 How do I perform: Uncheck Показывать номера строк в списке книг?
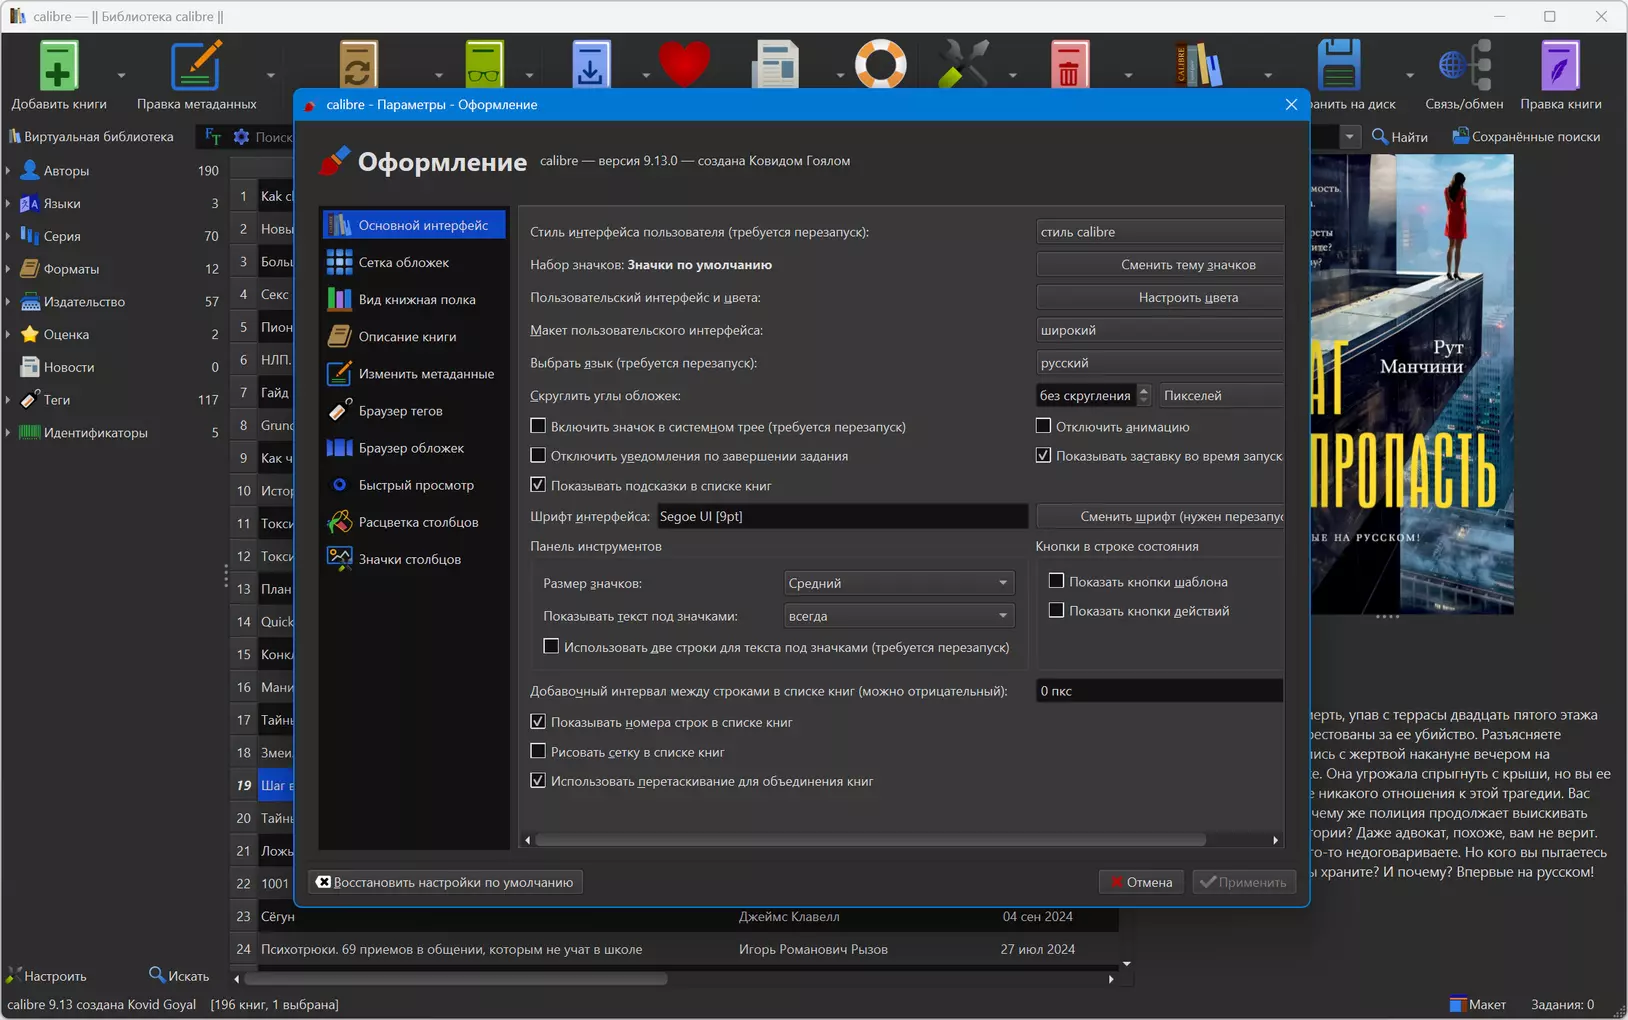point(538,721)
